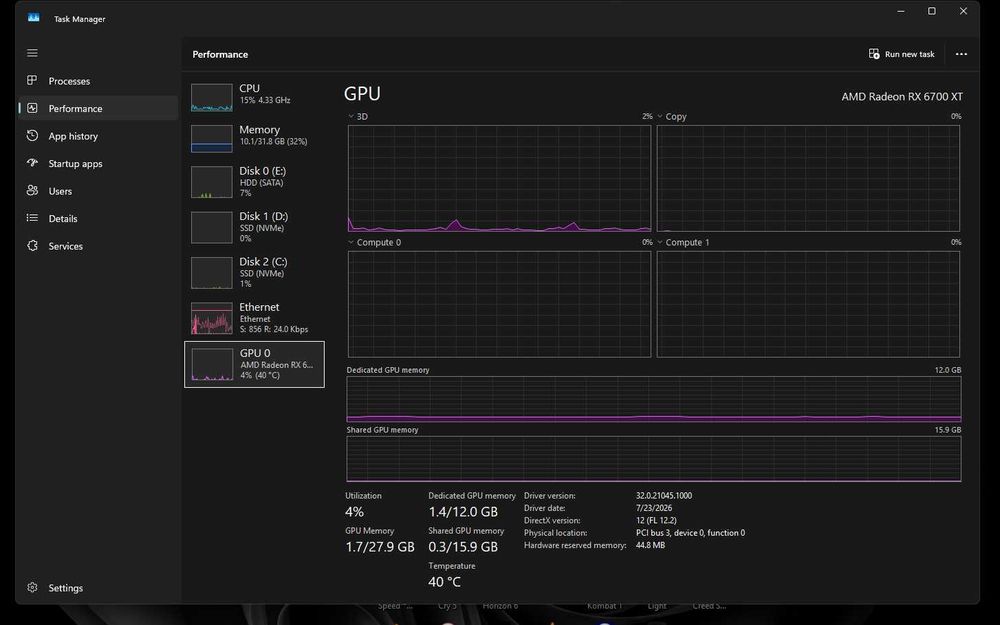The height and width of the screenshot is (625, 1000).
Task: Click the App history clock icon
Action: pyautogui.click(x=32, y=135)
